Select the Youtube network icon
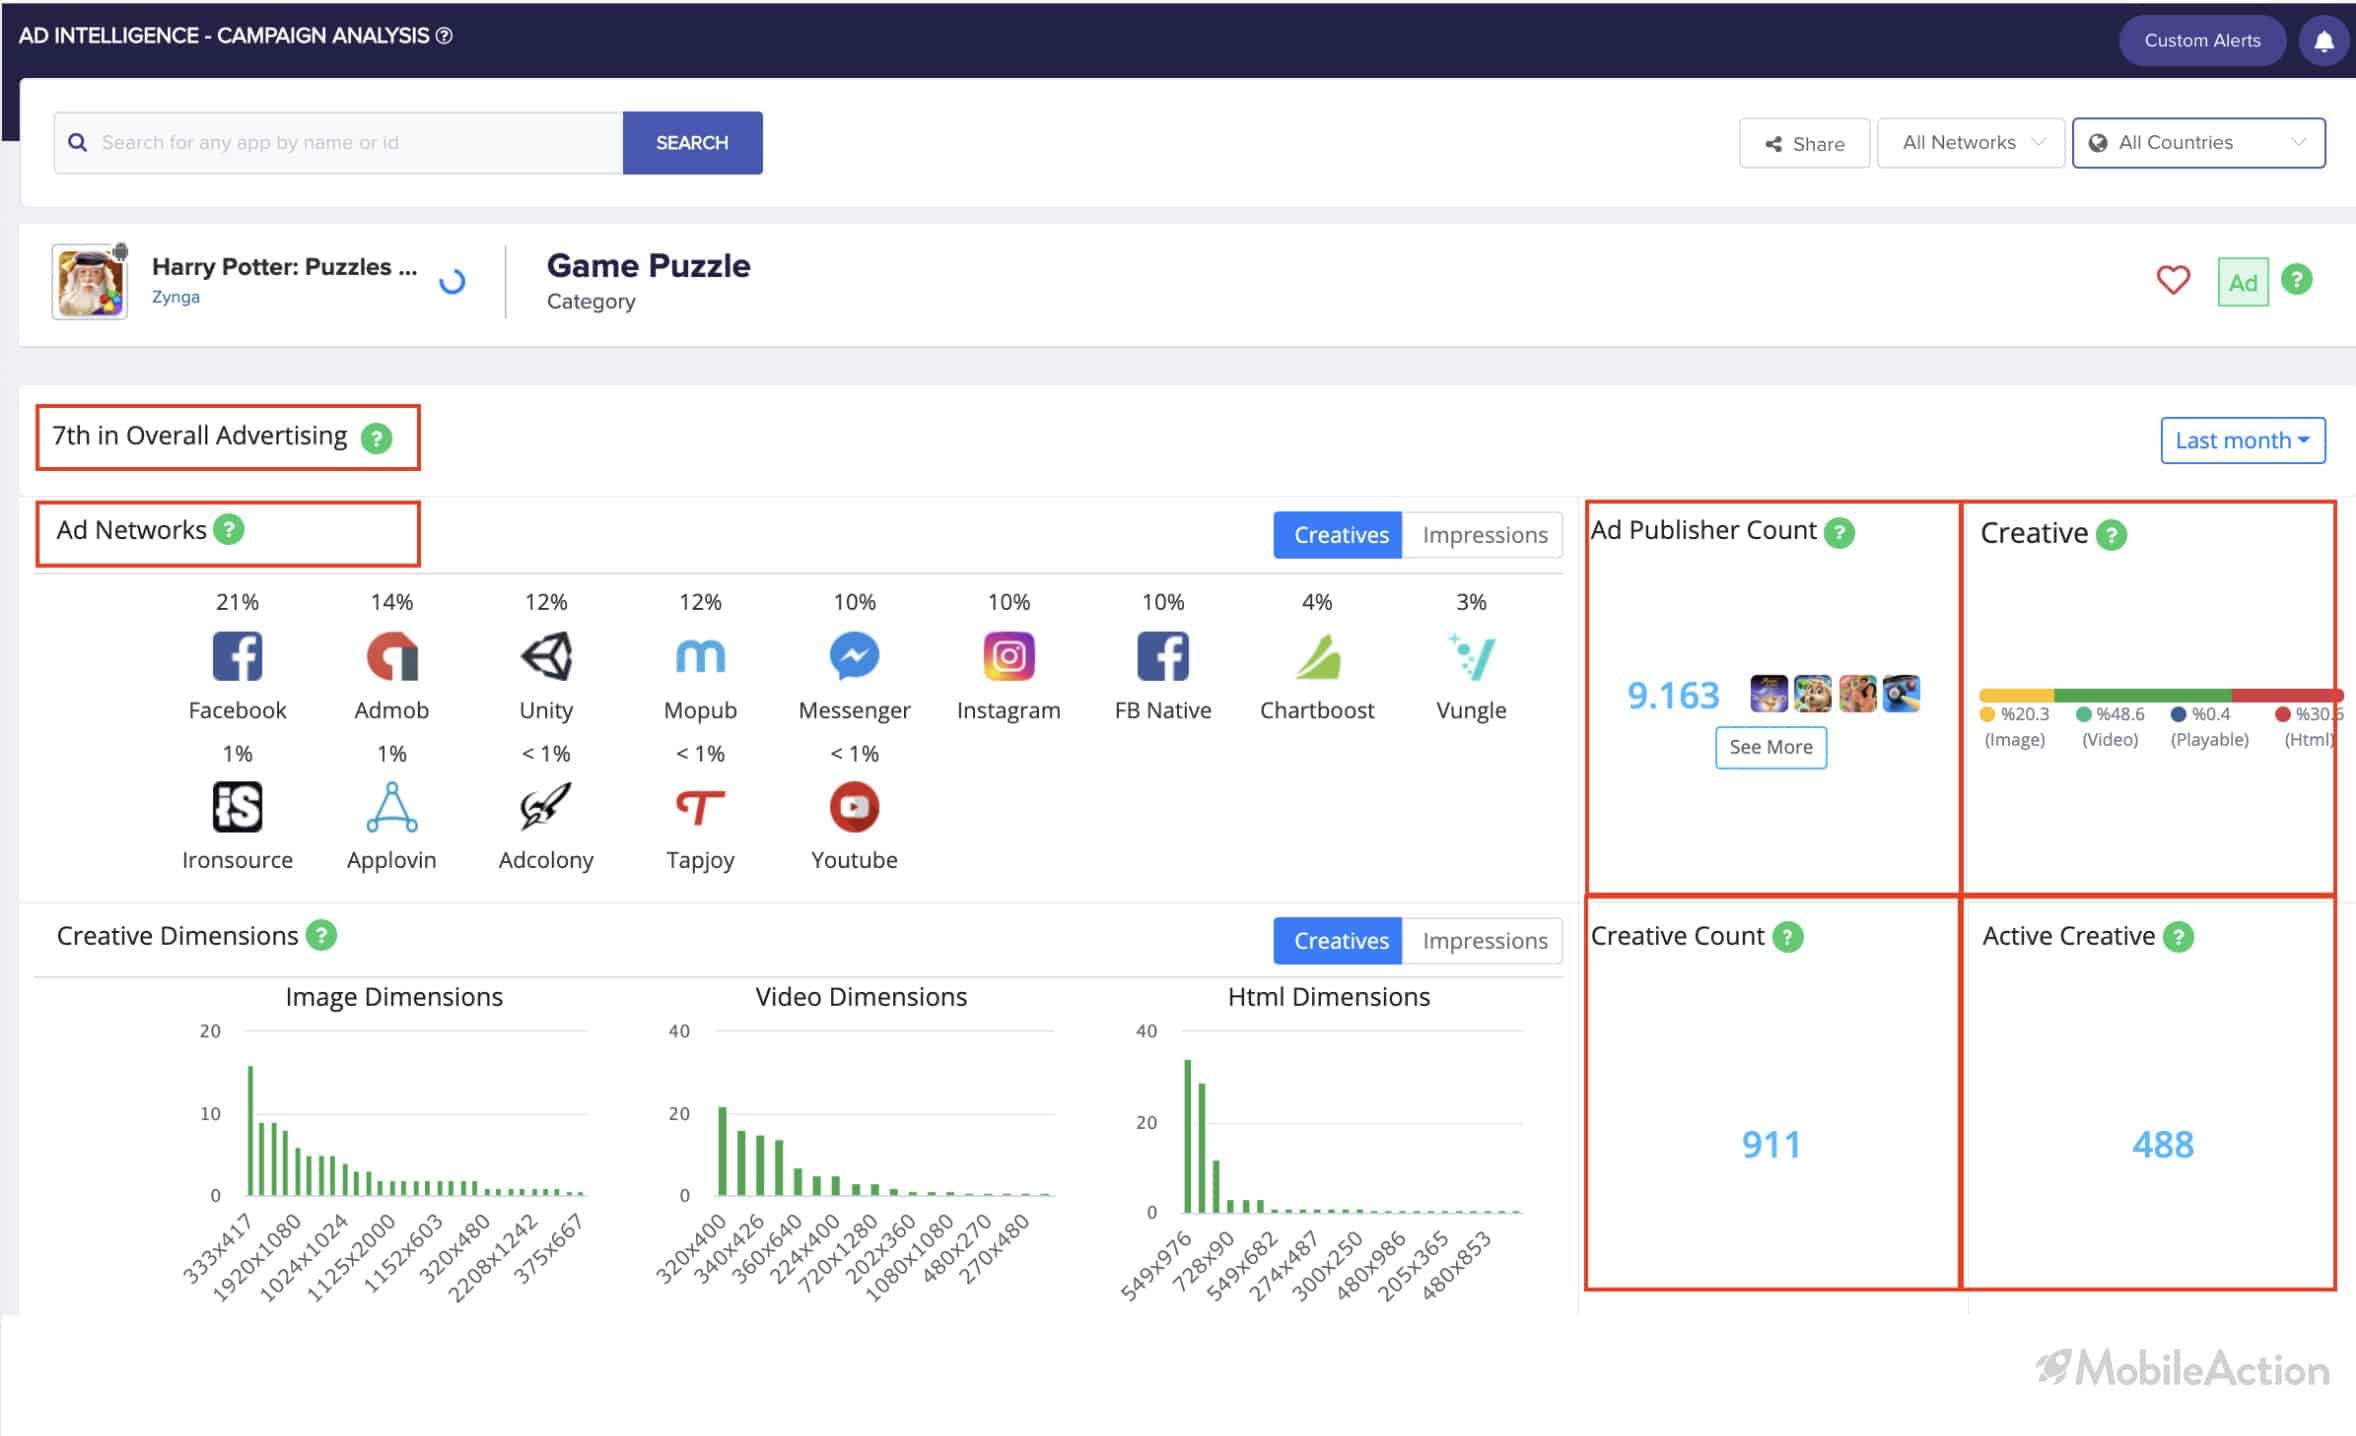 point(854,806)
